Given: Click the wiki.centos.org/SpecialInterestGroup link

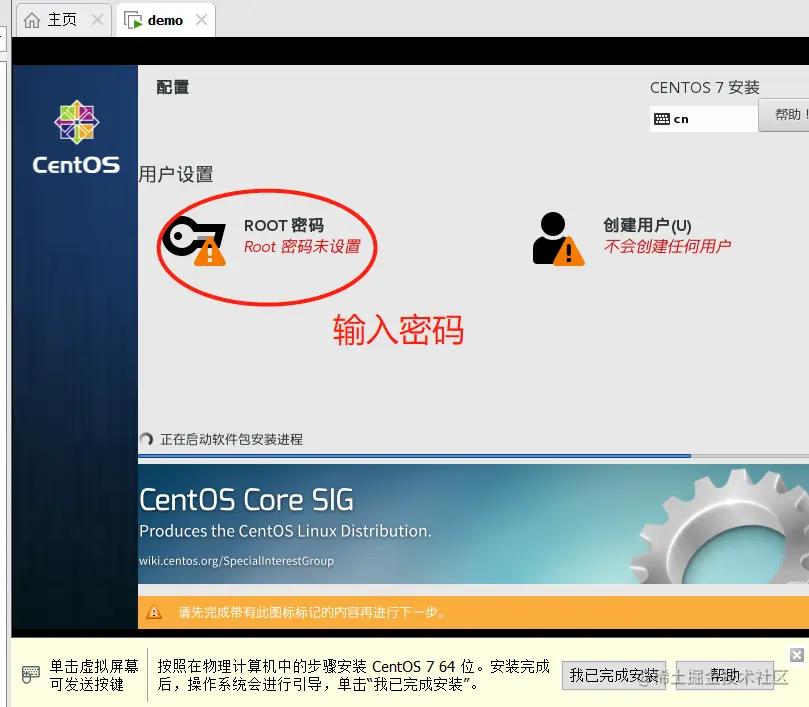Looking at the screenshot, I should click(236, 561).
